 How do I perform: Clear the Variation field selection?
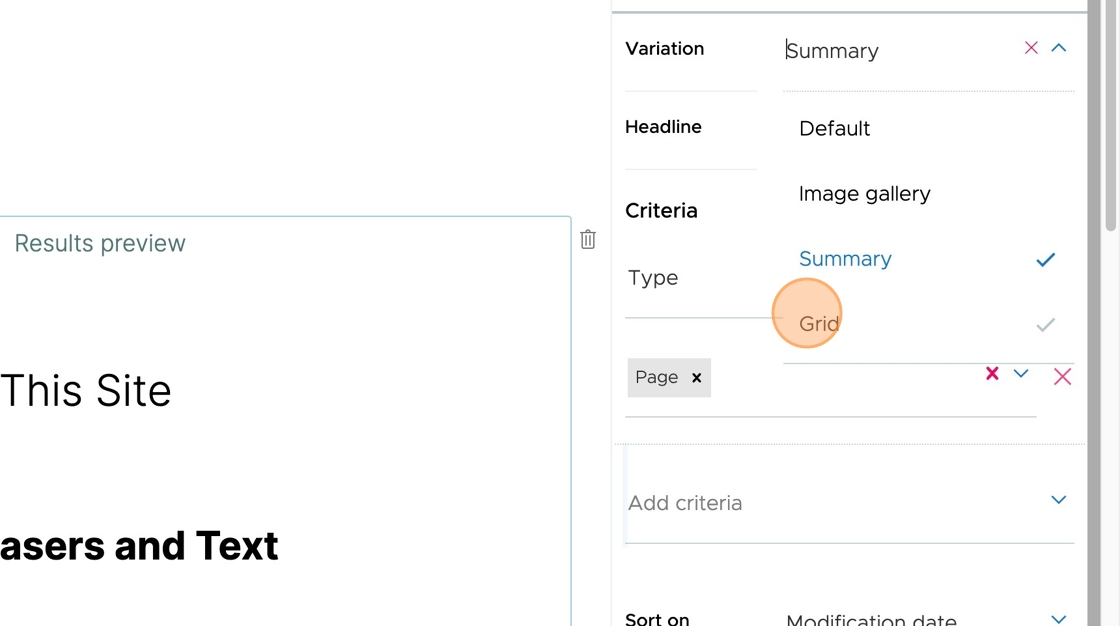pos(1031,48)
